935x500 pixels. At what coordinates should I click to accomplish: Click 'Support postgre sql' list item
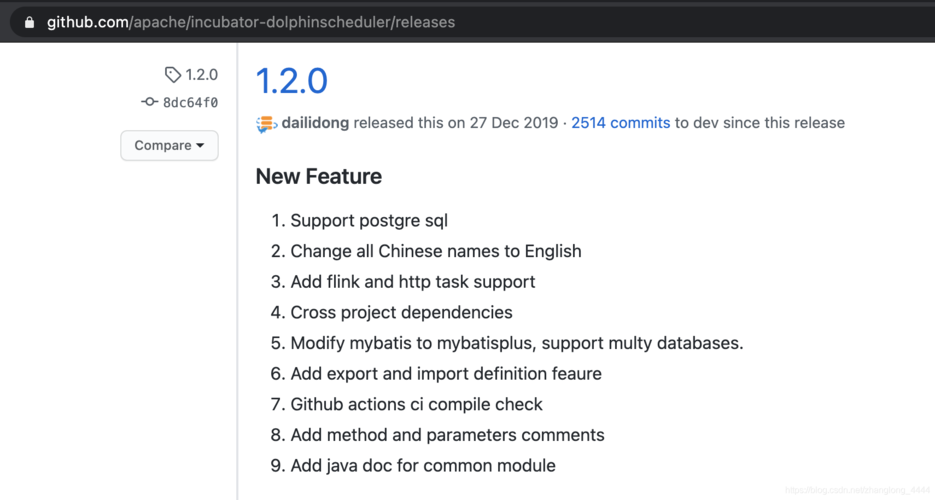click(369, 221)
